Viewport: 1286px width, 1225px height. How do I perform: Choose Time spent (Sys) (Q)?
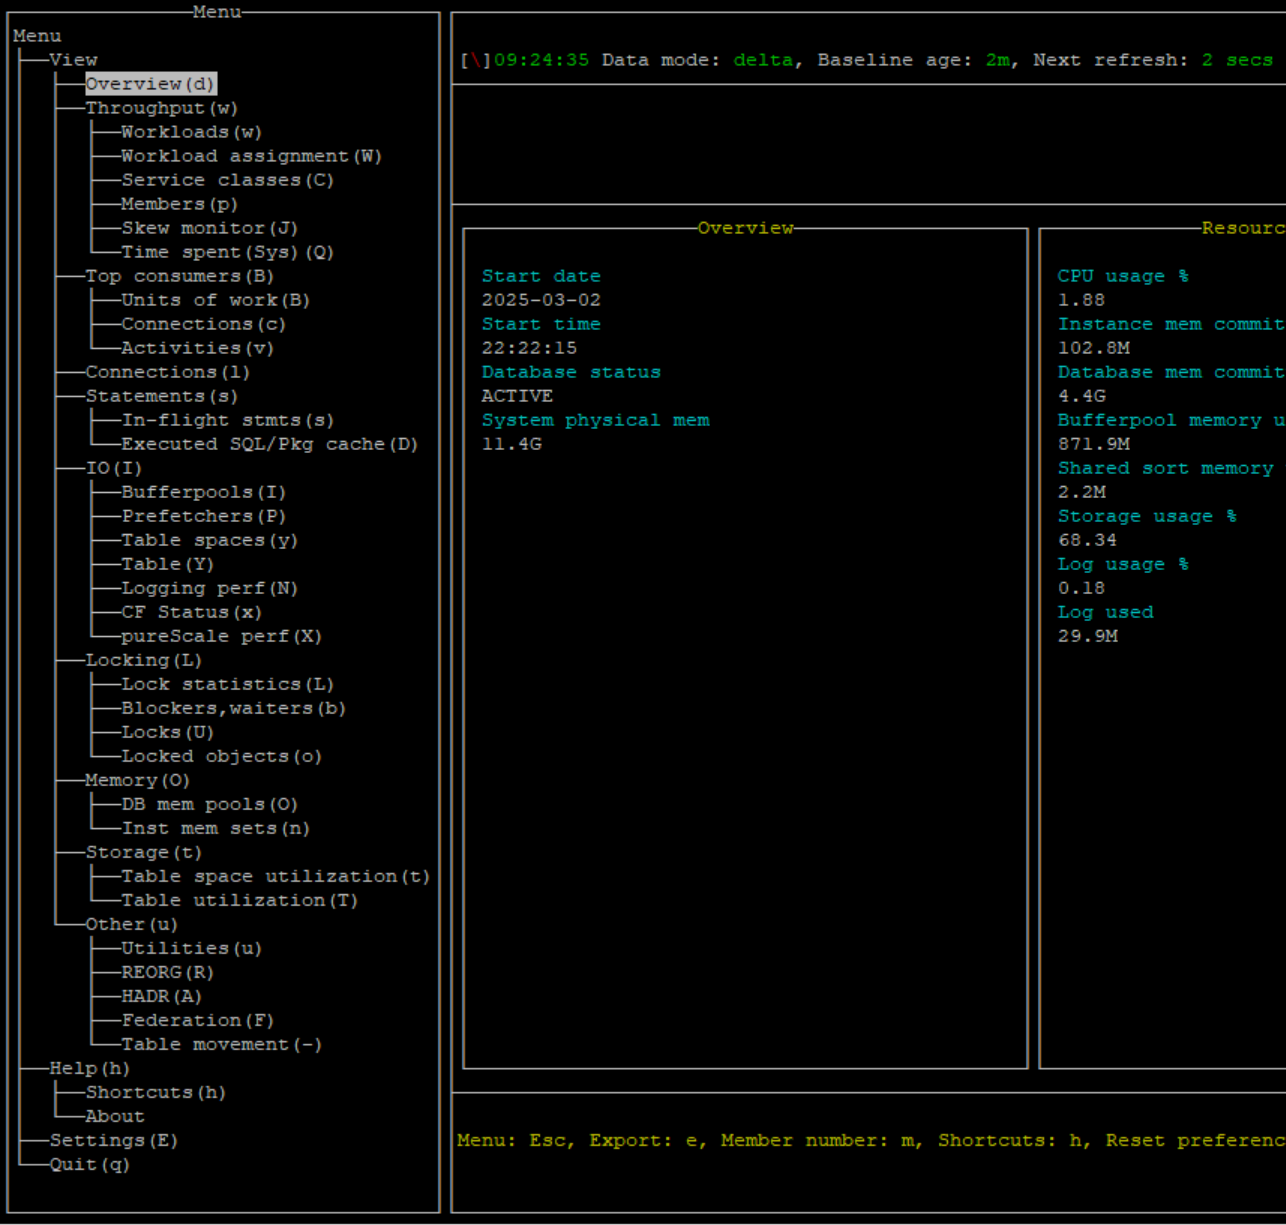coord(228,252)
